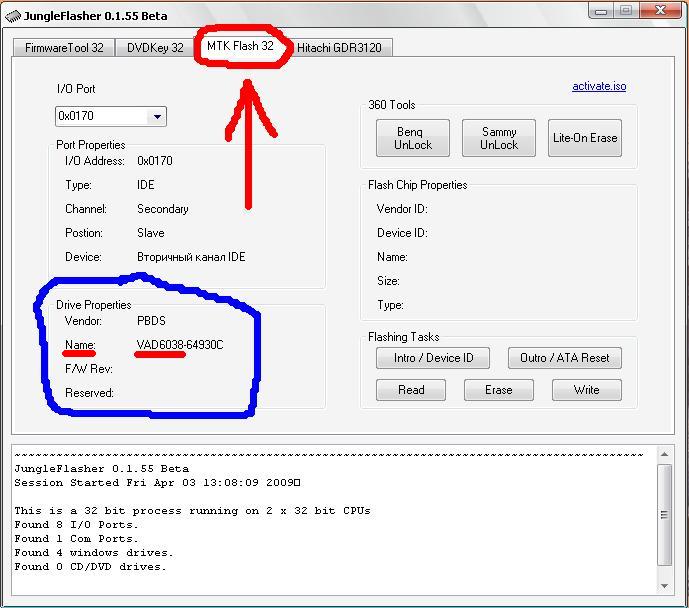
Task: Switch to the DVDKey 32 tab
Action: pos(155,47)
